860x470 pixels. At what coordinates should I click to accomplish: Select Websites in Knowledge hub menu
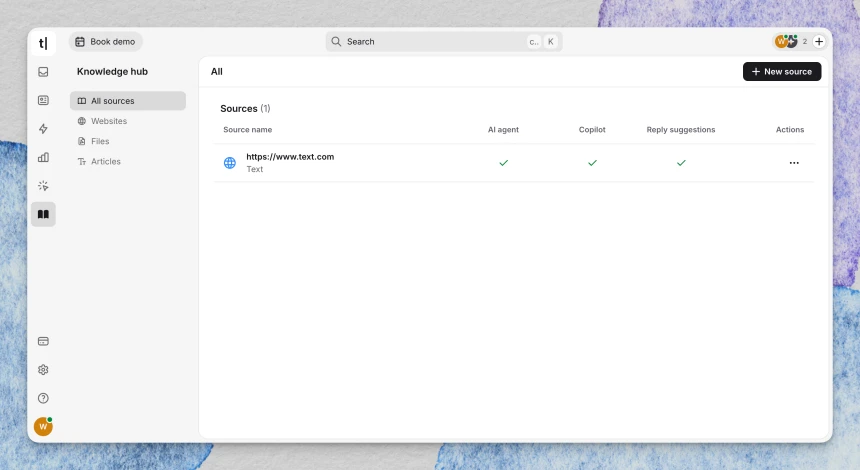tap(128, 121)
